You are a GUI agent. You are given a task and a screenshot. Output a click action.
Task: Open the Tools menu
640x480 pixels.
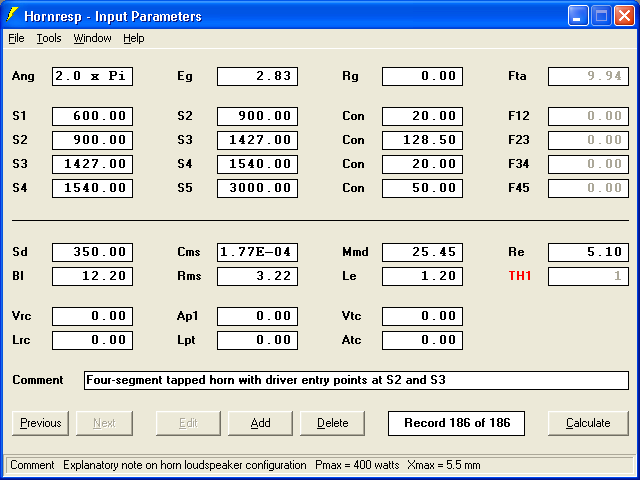[49, 38]
